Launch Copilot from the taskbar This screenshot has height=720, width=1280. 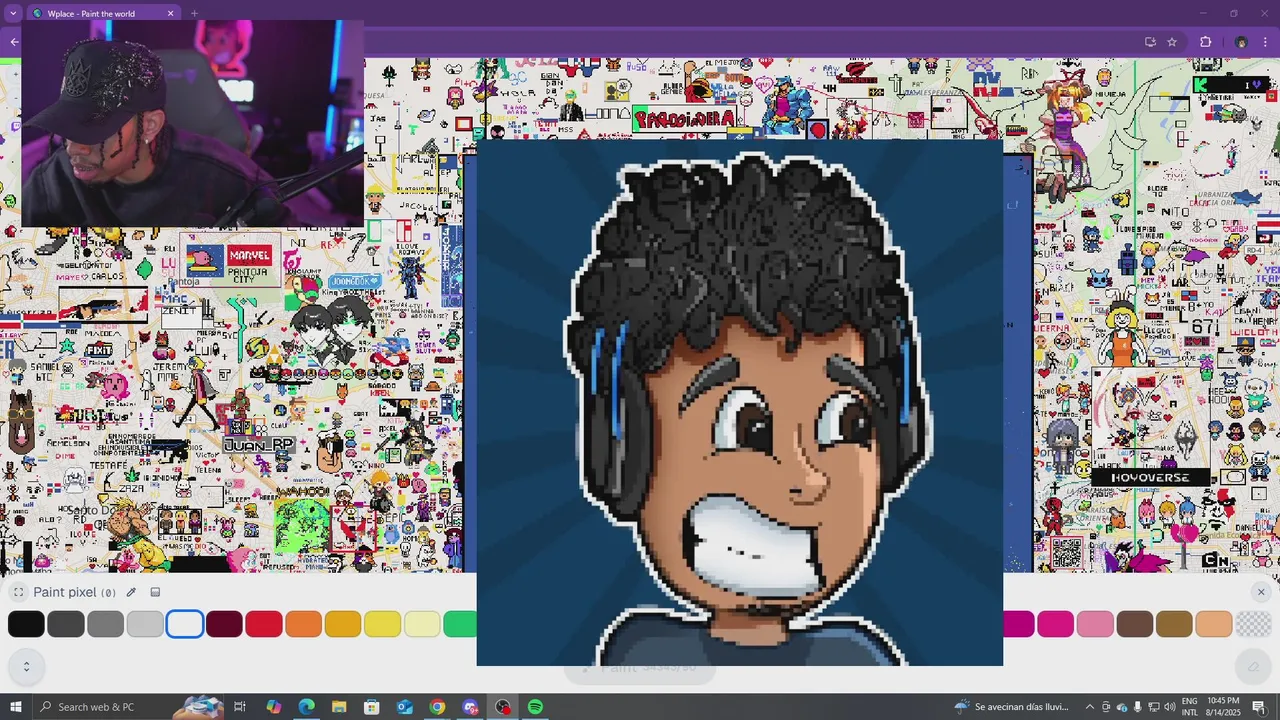coord(273,707)
